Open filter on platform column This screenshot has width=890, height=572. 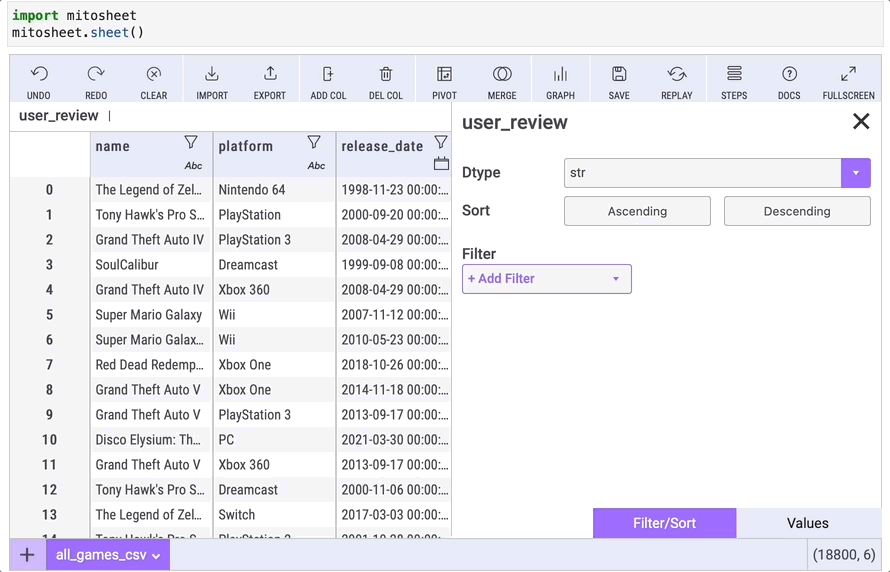point(314,143)
